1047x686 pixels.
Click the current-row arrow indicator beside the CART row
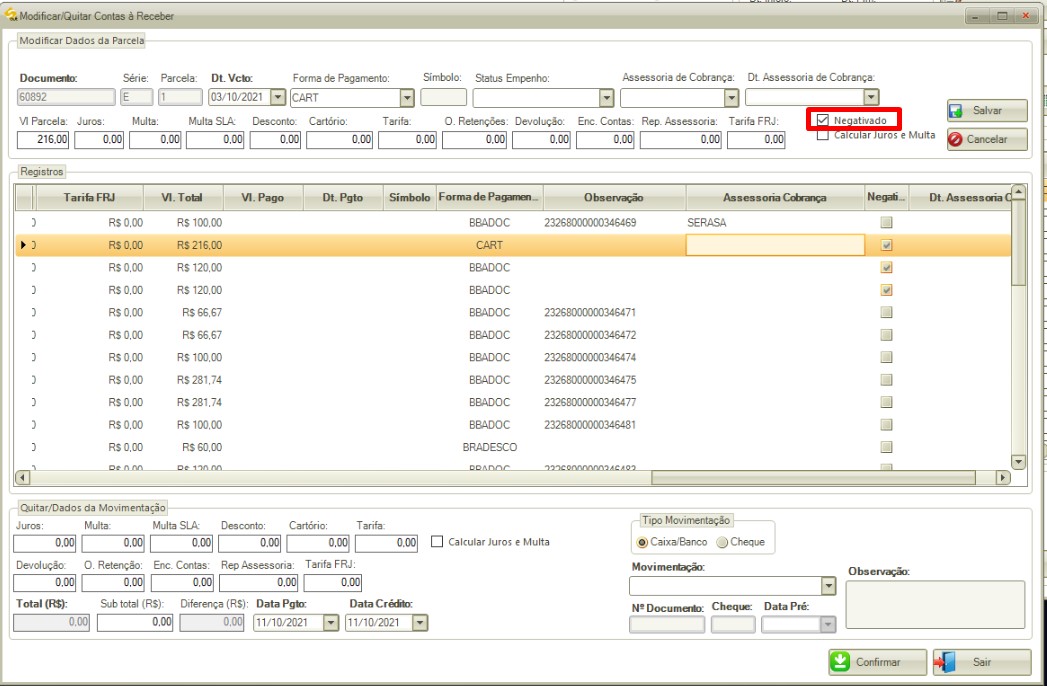[23, 245]
